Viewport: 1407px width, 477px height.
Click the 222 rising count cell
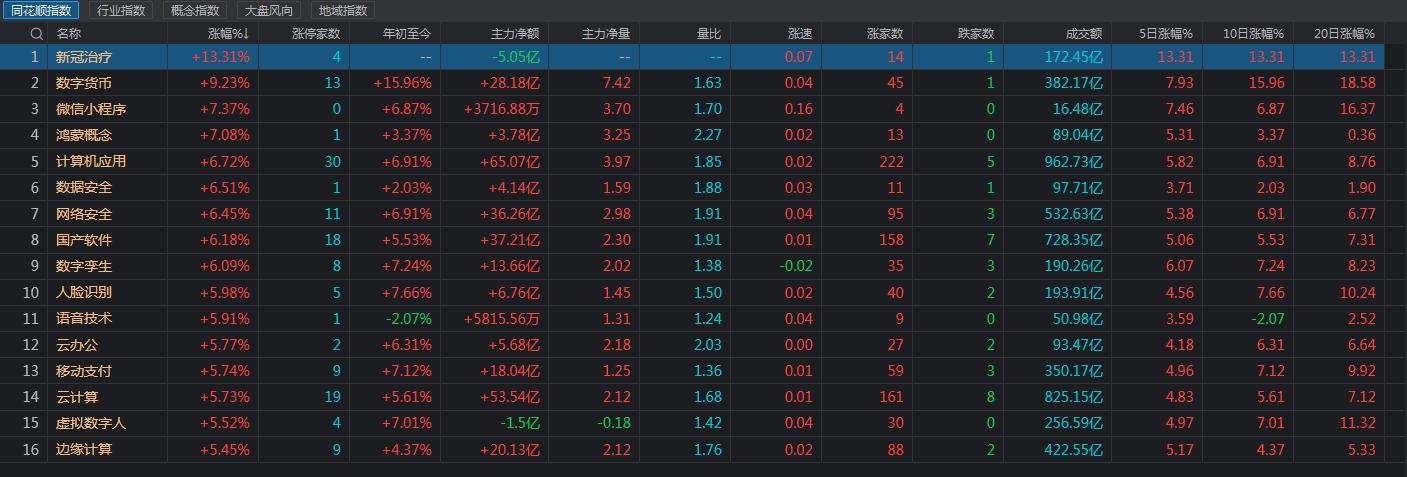890,161
